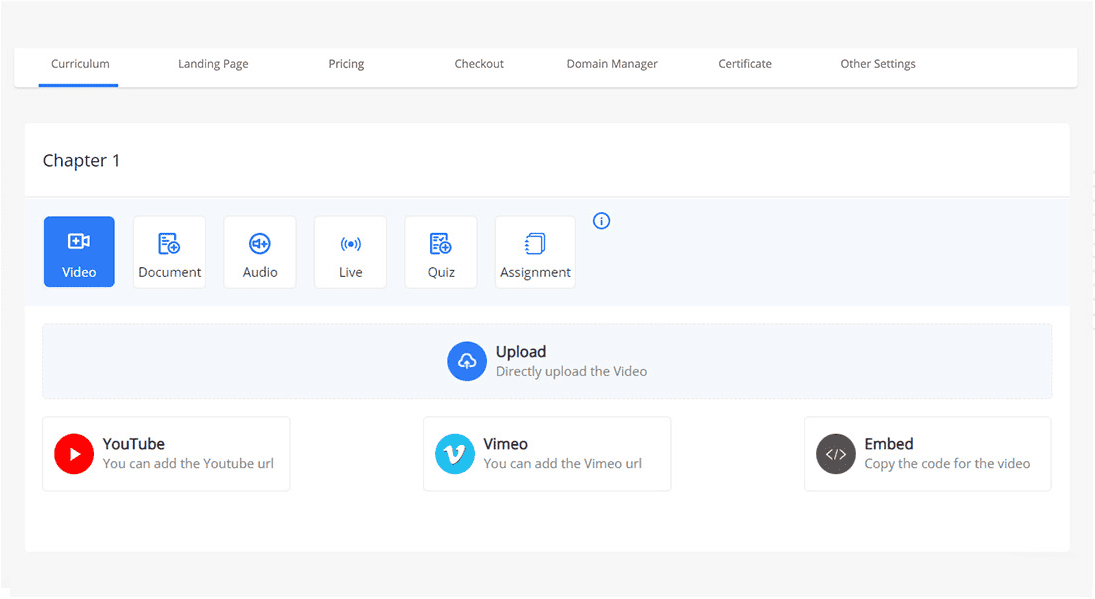
Task: Click the Chapter 1 header
Action: tap(81, 160)
